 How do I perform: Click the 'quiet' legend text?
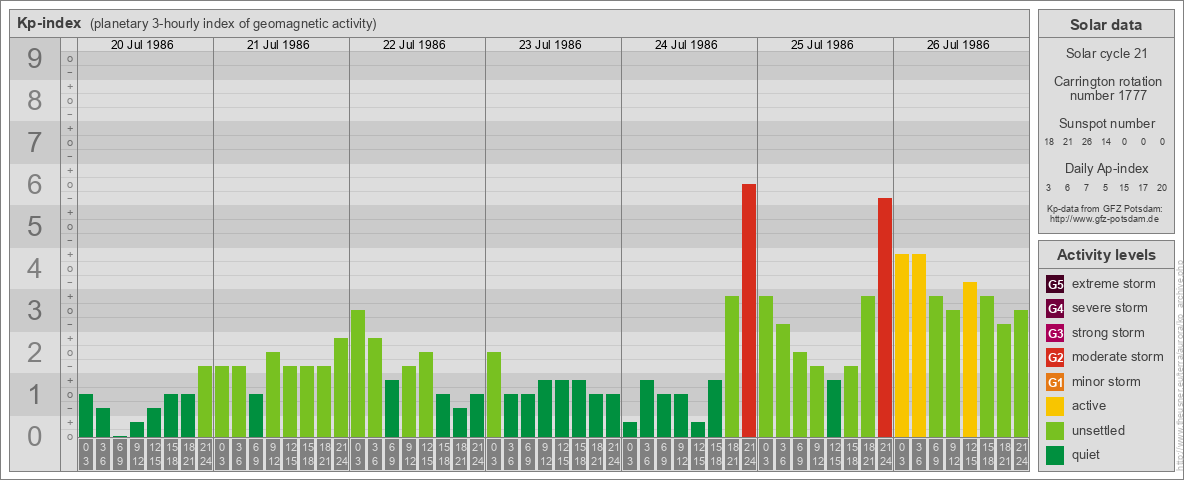[1087, 455]
